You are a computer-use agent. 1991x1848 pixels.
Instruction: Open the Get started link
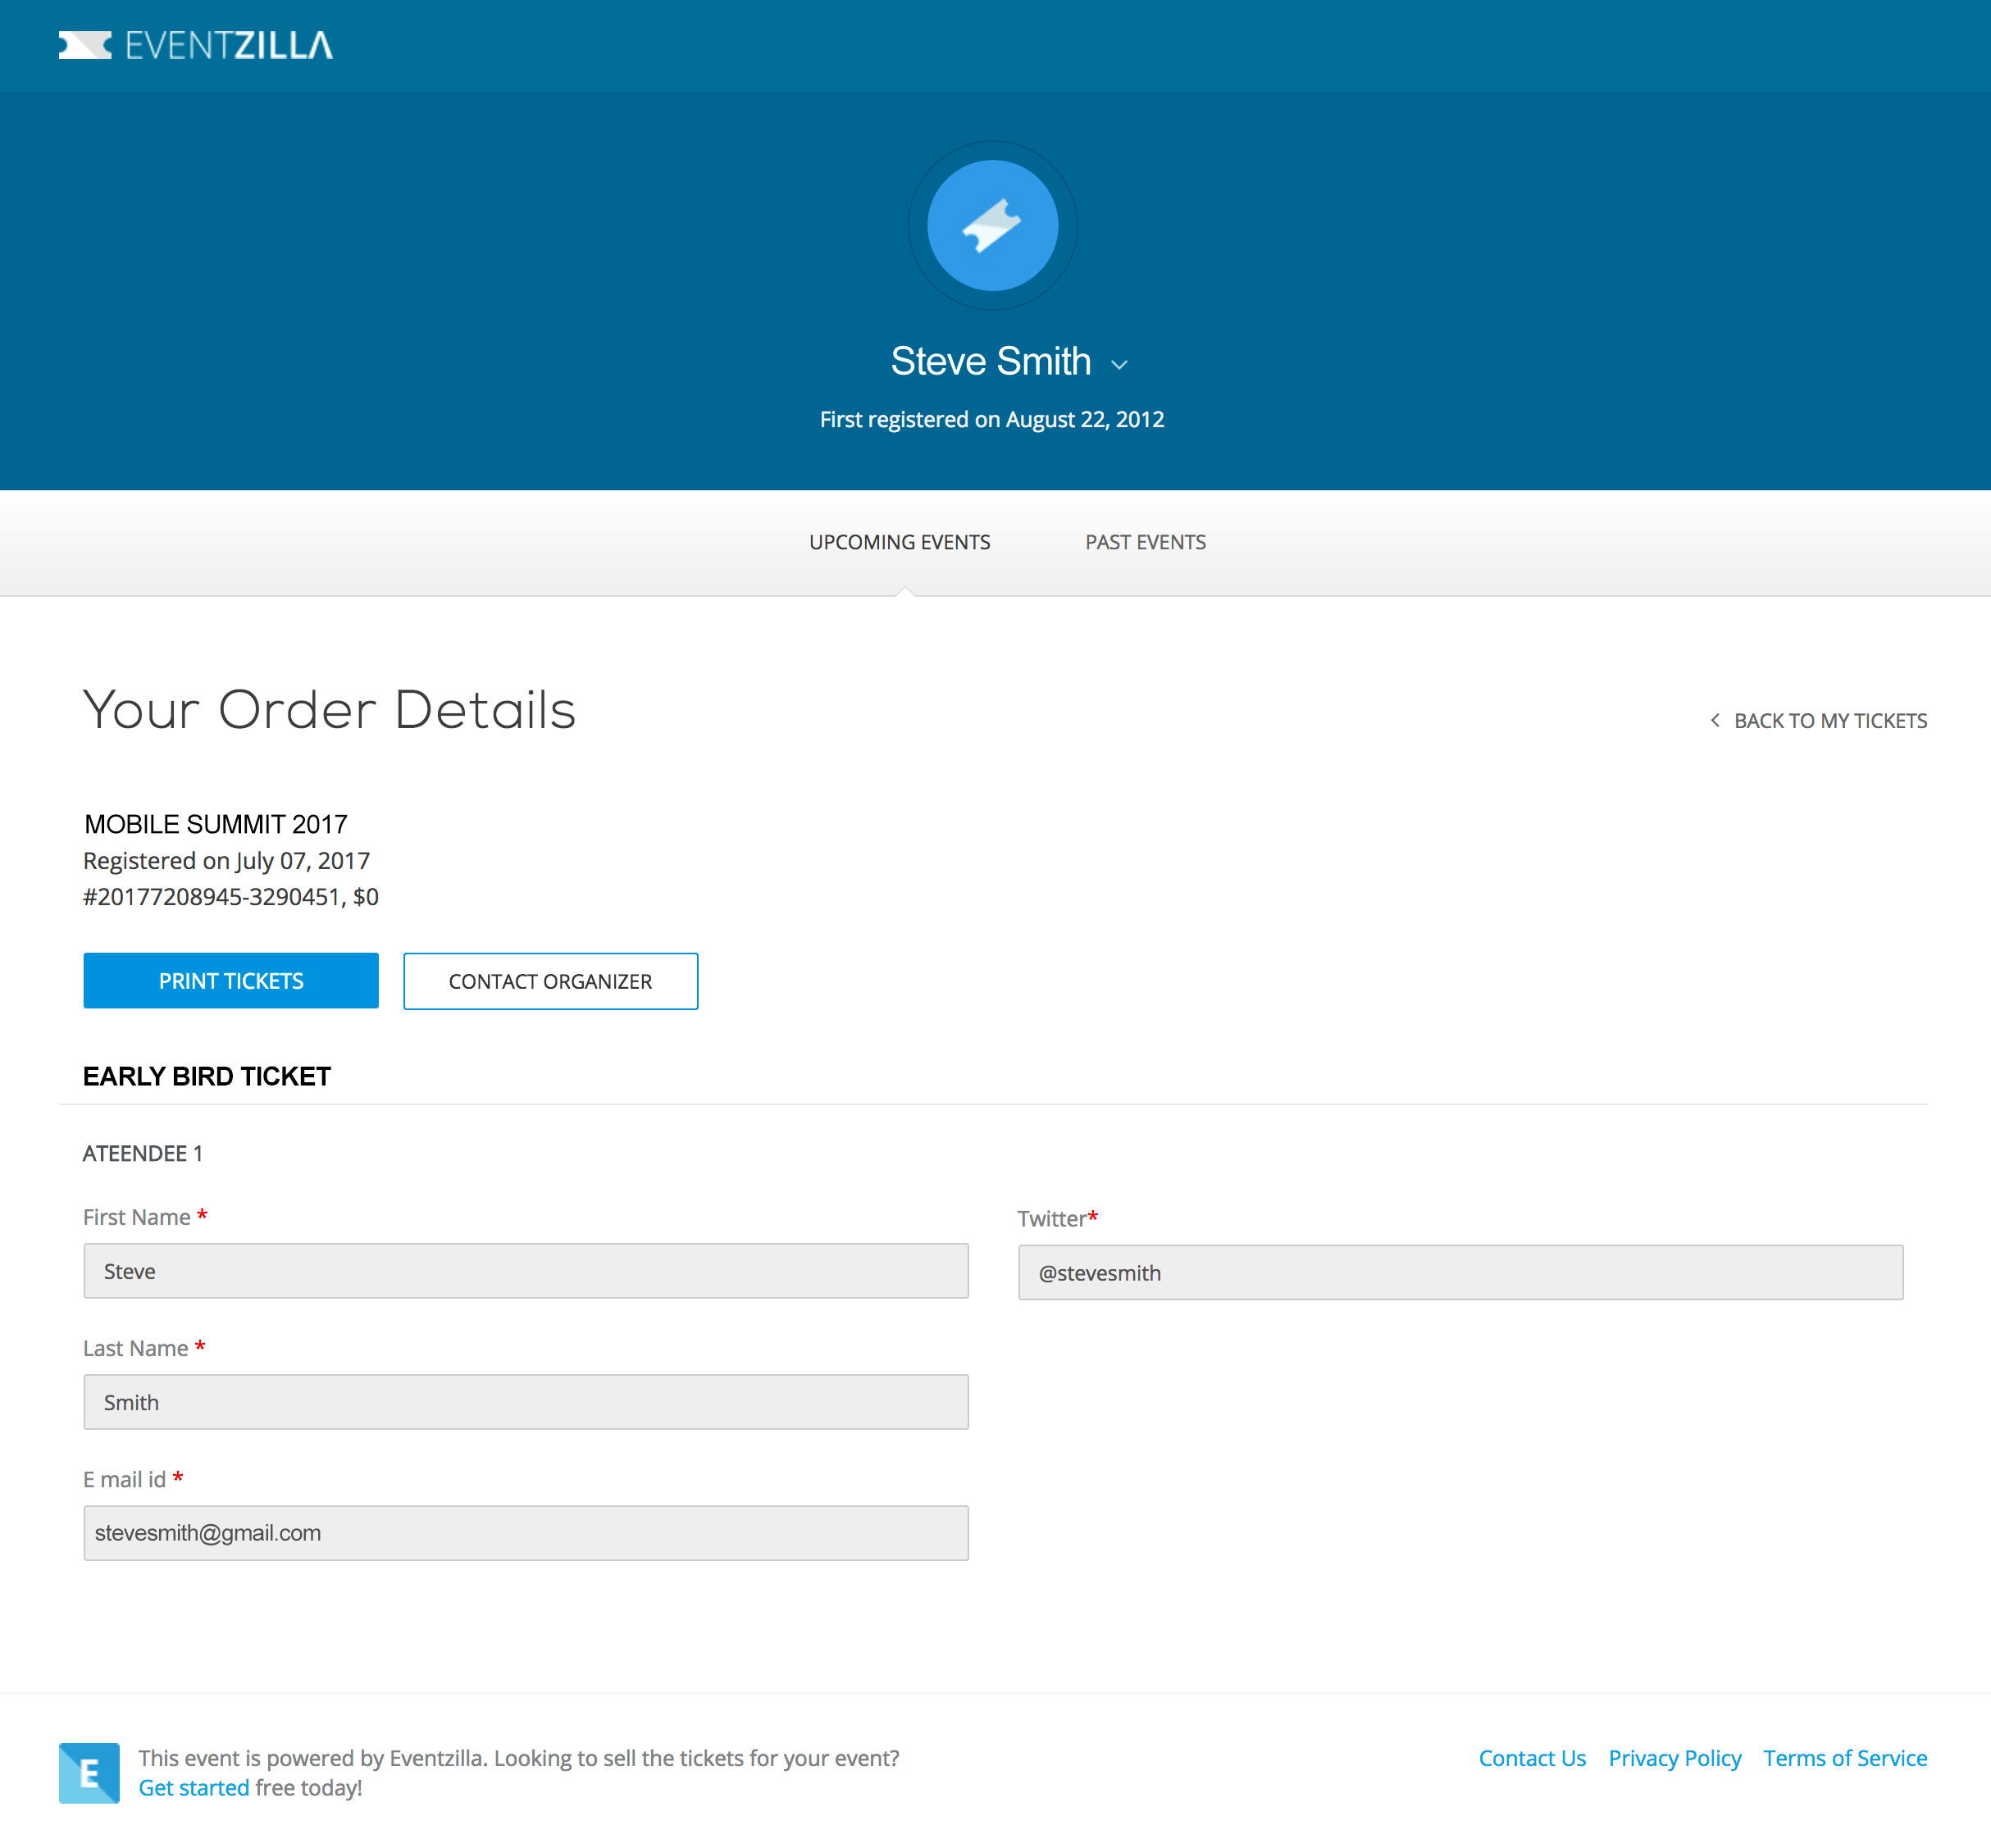pos(193,1788)
